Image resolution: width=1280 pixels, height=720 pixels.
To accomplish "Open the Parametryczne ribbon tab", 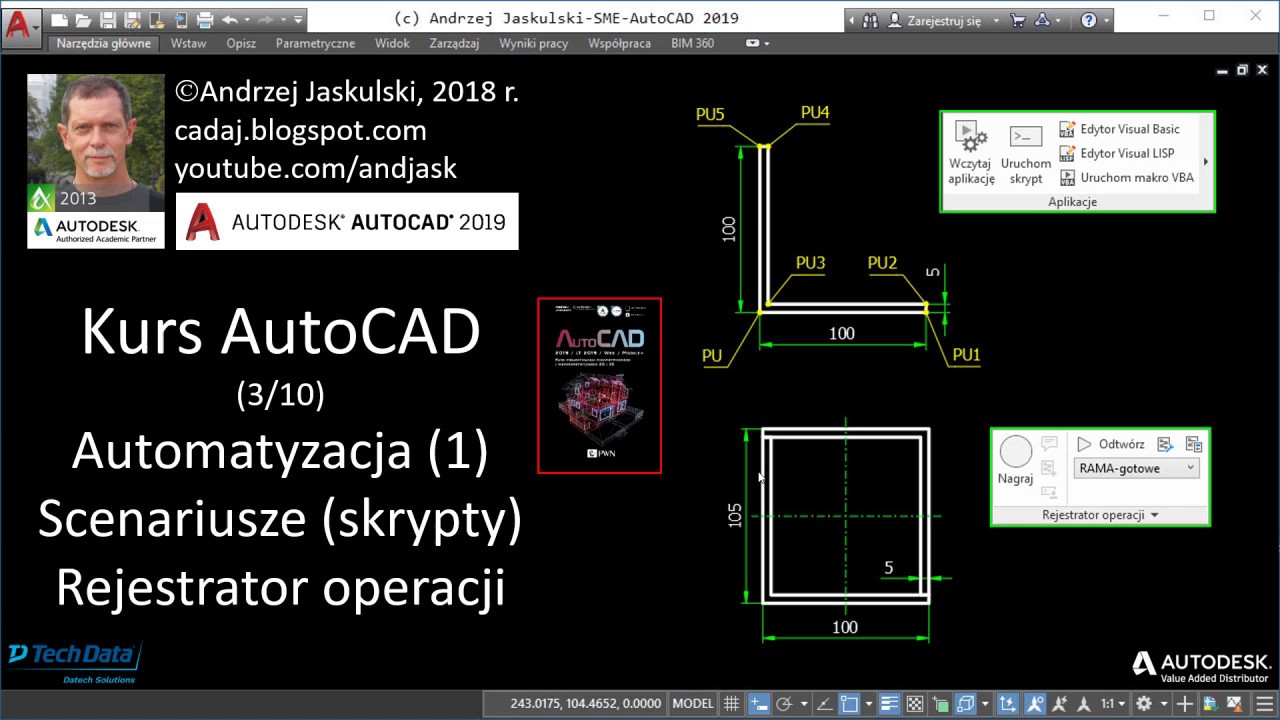I will [x=315, y=44].
